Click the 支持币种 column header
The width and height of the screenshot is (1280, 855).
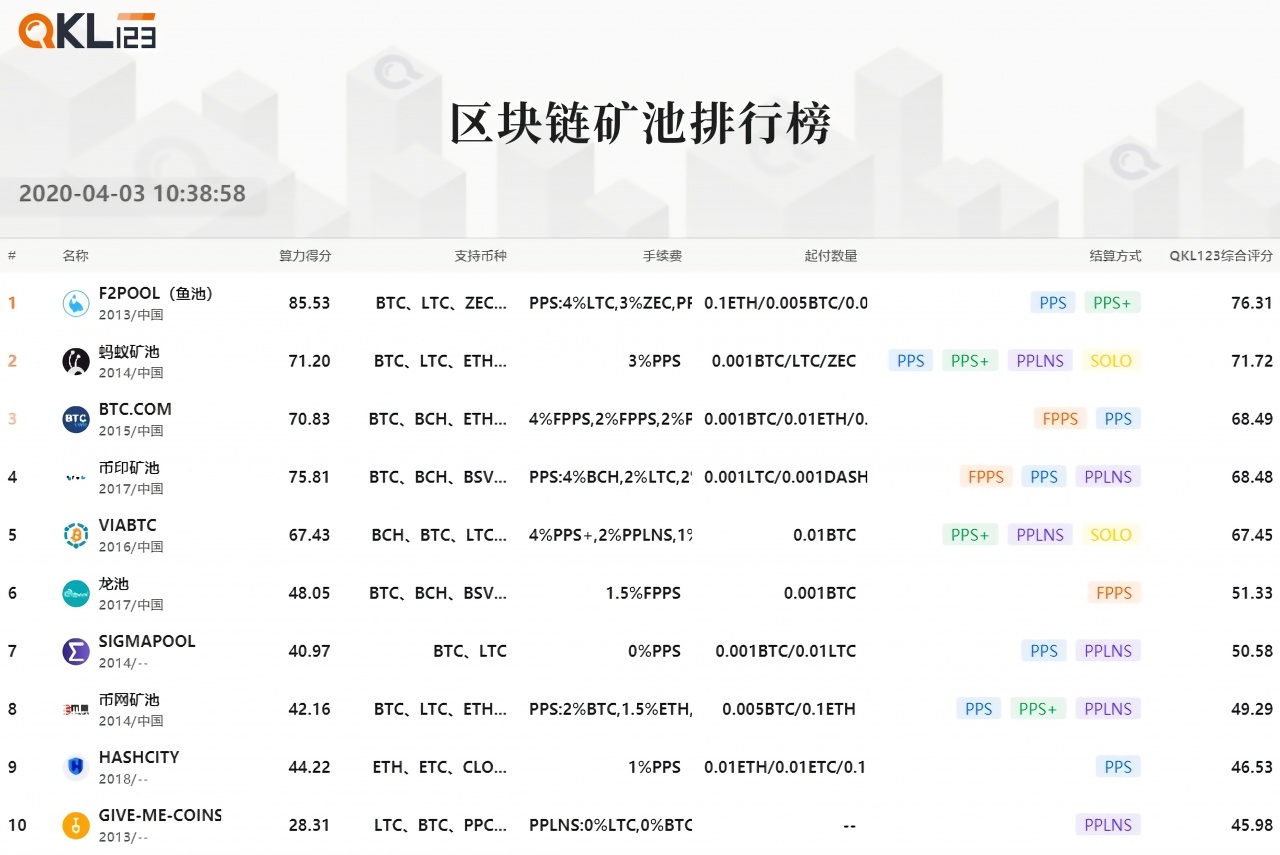pyautogui.click(x=480, y=256)
